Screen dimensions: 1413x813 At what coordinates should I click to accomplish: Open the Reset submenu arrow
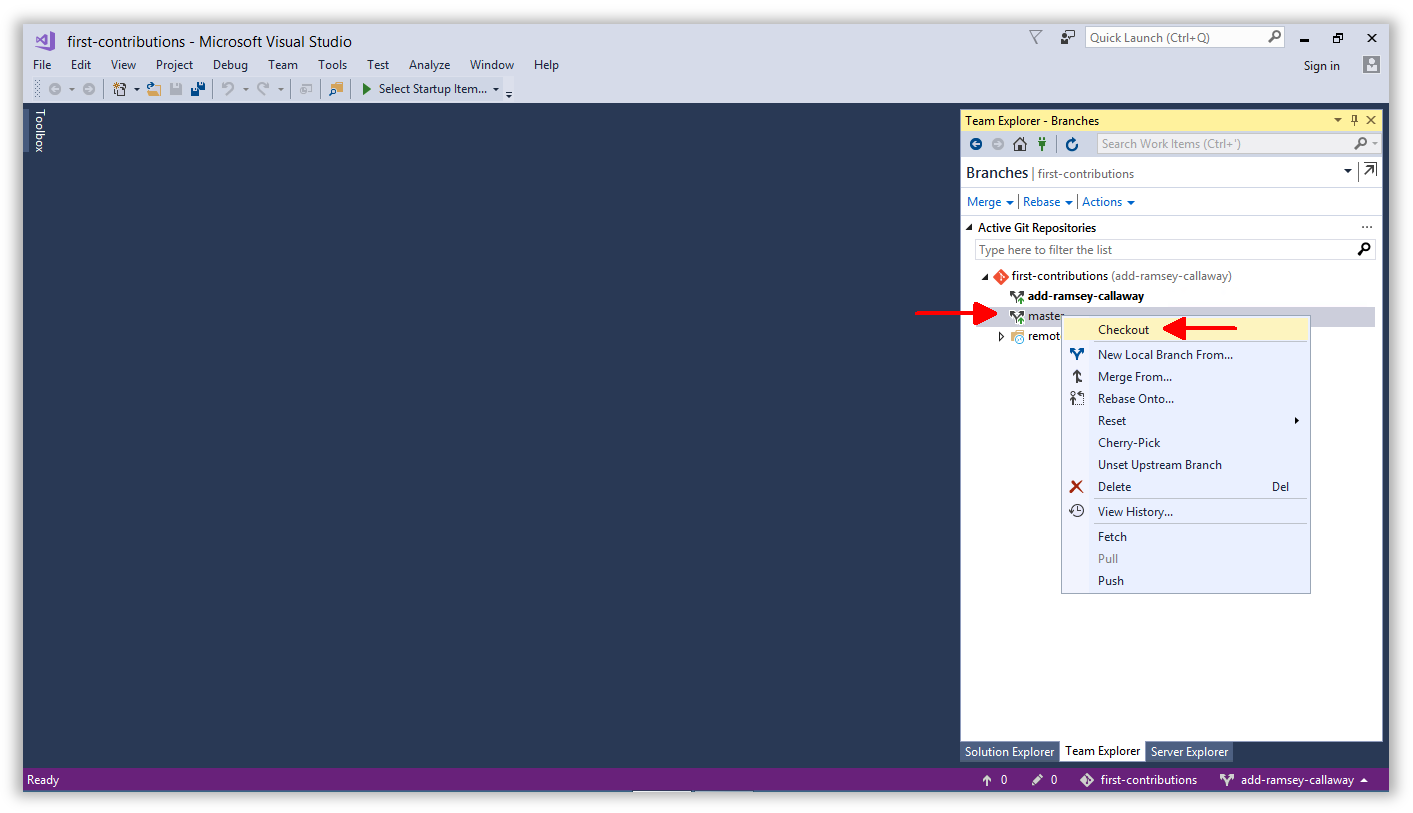(x=1297, y=421)
